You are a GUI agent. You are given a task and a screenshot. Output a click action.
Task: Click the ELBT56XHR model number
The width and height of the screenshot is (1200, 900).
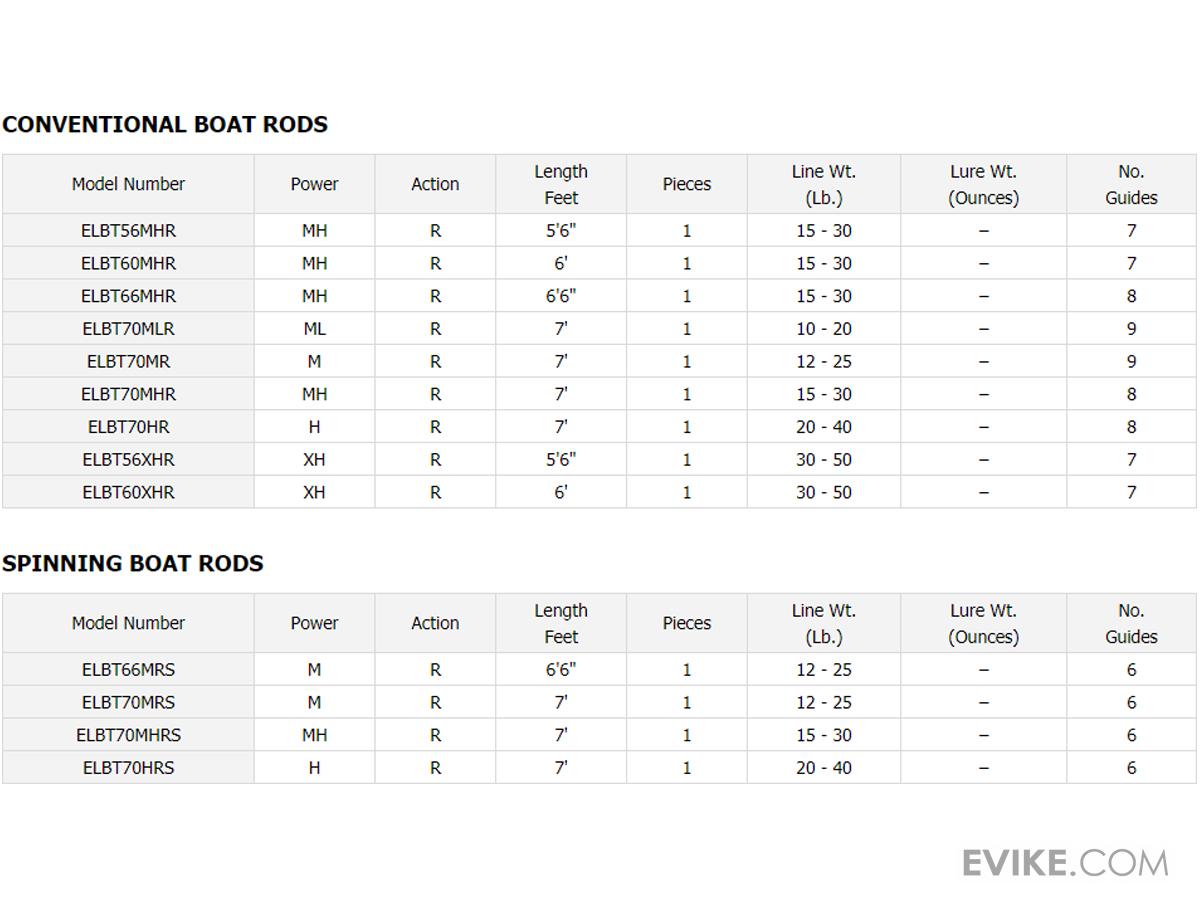point(128,460)
